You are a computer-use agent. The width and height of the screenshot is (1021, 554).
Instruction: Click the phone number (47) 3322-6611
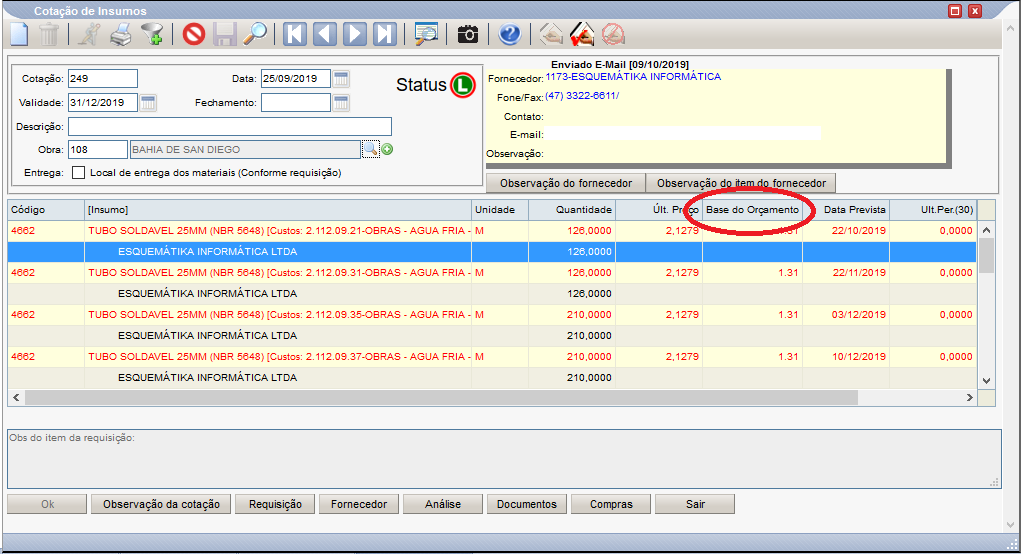pyautogui.click(x=581, y=96)
